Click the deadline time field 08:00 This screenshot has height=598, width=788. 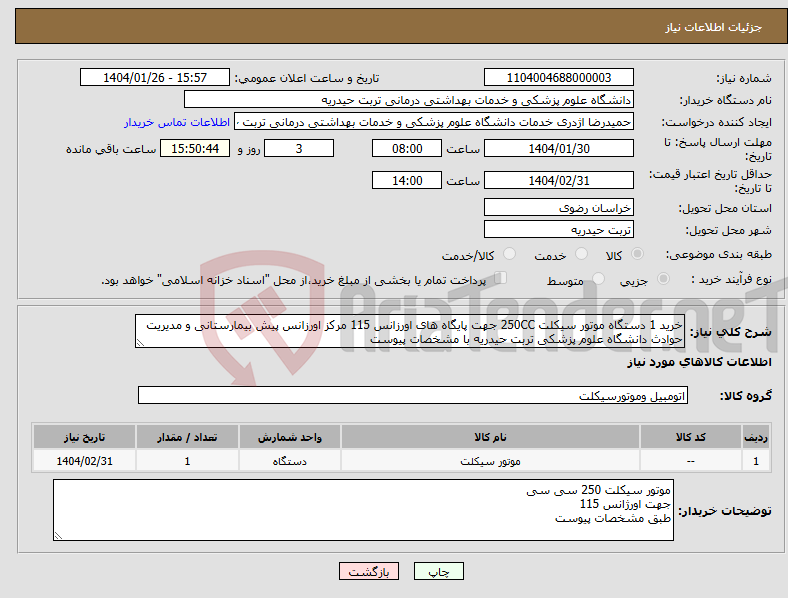click(x=407, y=148)
